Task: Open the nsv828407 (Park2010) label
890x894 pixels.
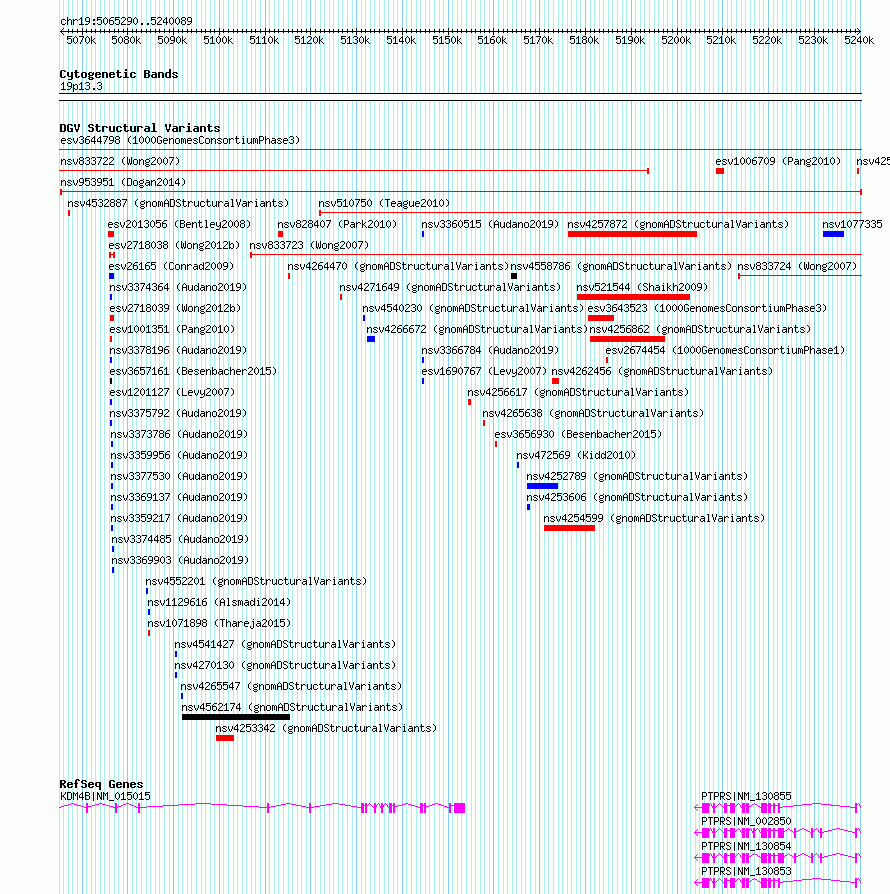Action: point(337,225)
